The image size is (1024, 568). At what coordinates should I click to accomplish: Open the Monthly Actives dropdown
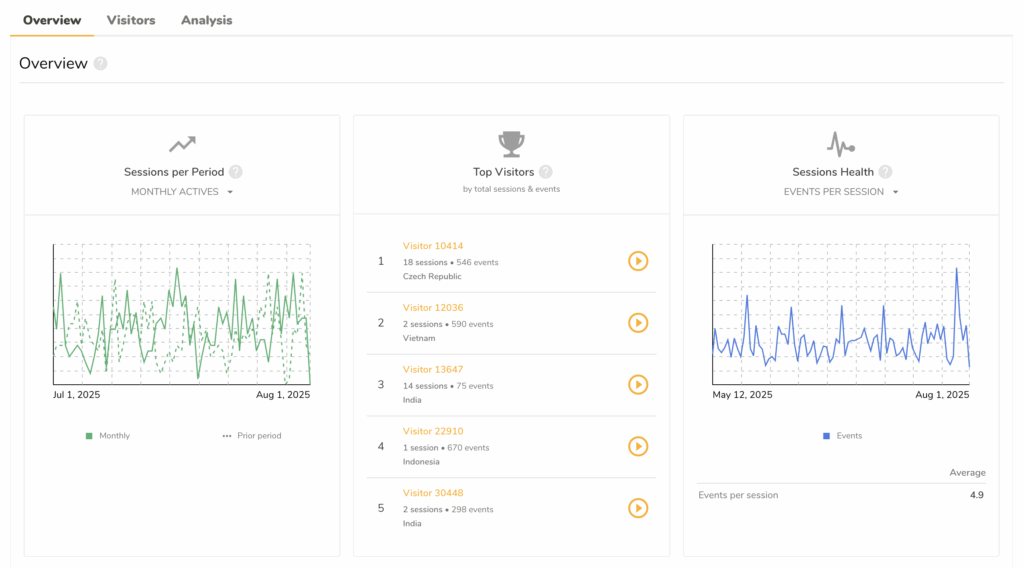[182, 192]
